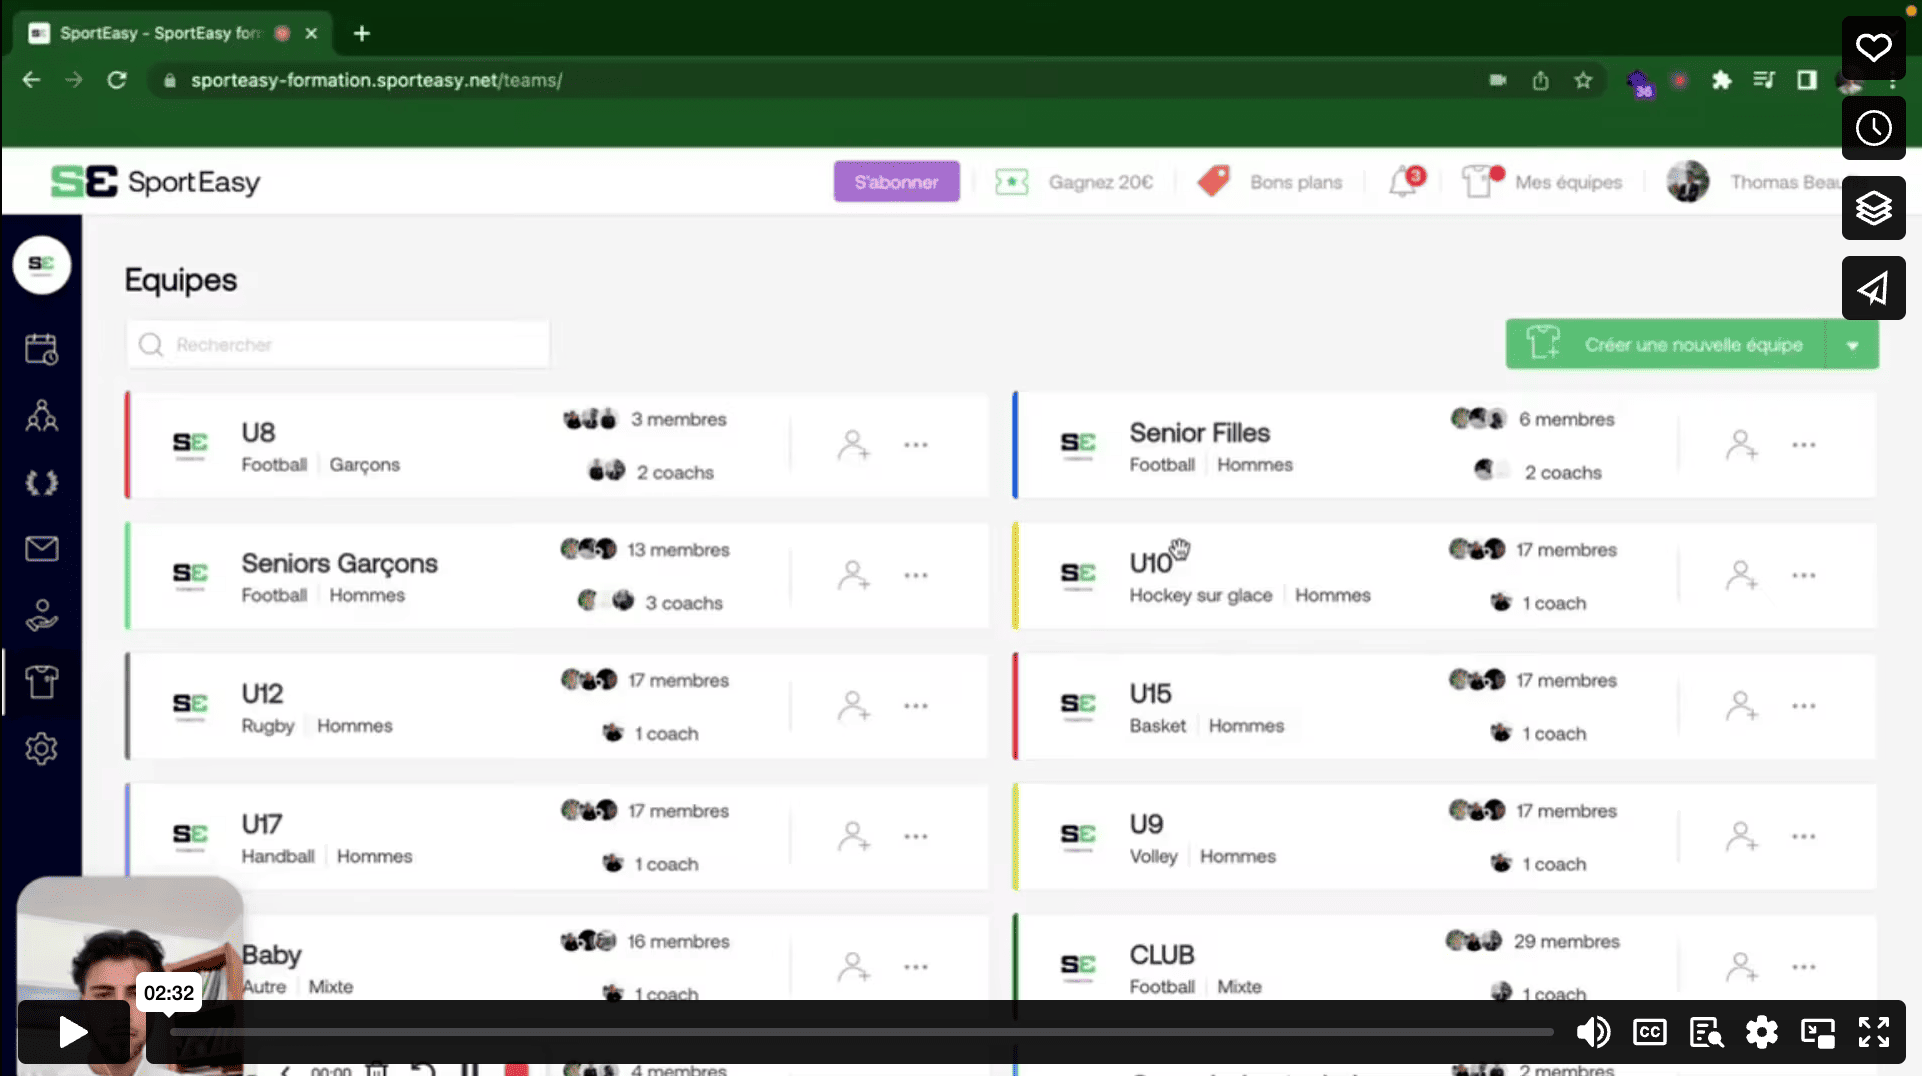Add a member to team U9
The height and width of the screenshot is (1076, 1922).
[1741, 836]
